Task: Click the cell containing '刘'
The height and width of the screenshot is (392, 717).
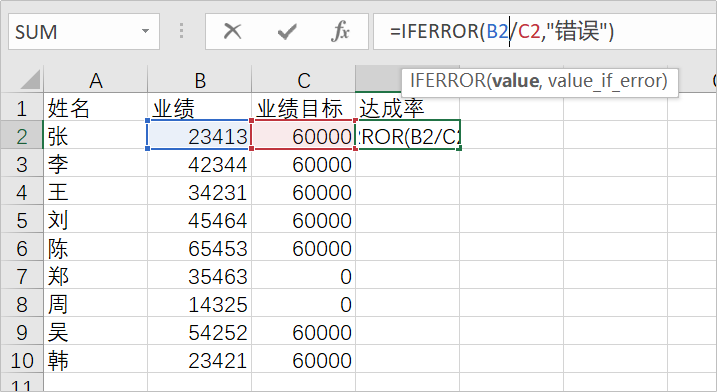Action: [x=96, y=220]
